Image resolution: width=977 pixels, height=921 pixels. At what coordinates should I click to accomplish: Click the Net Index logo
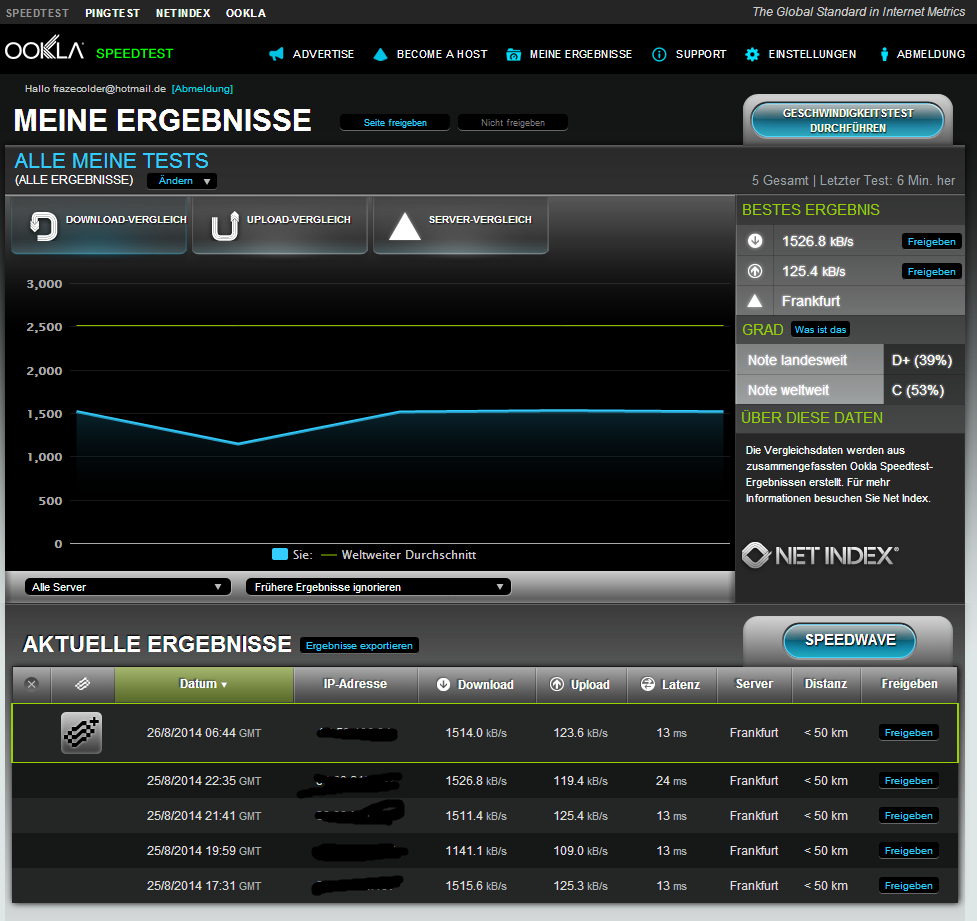(x=820, y=555)
